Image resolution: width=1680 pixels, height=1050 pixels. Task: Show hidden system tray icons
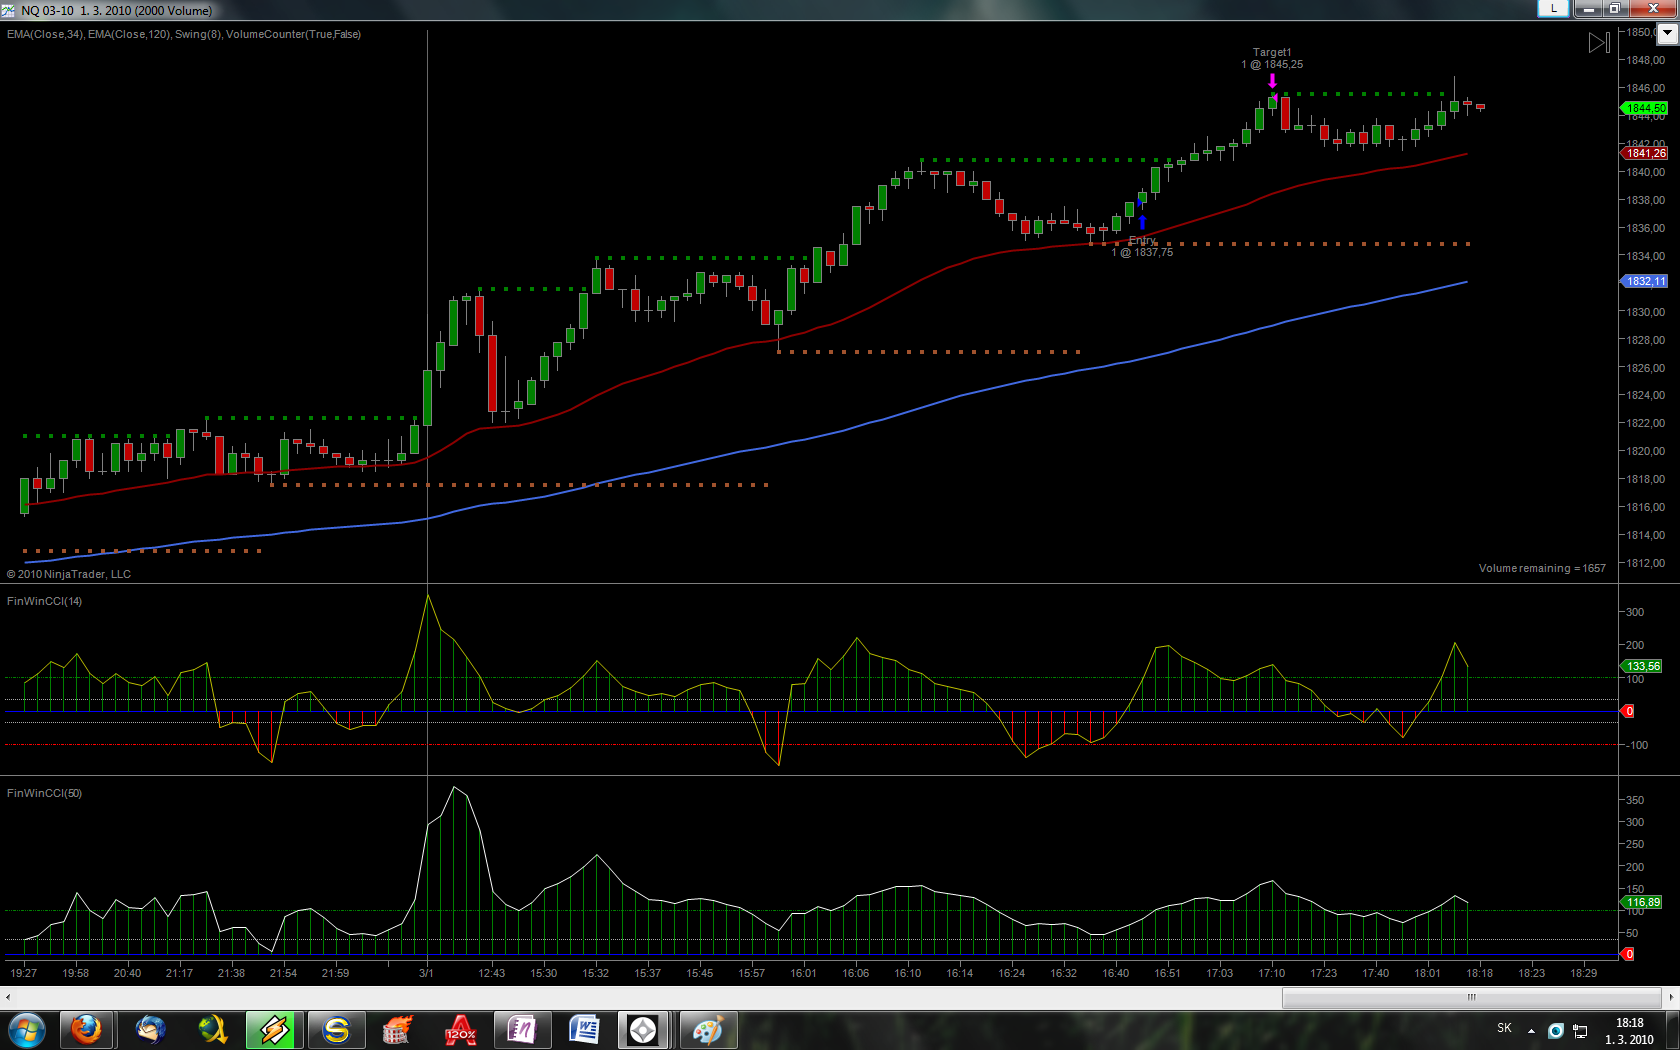point(1531,1030)
